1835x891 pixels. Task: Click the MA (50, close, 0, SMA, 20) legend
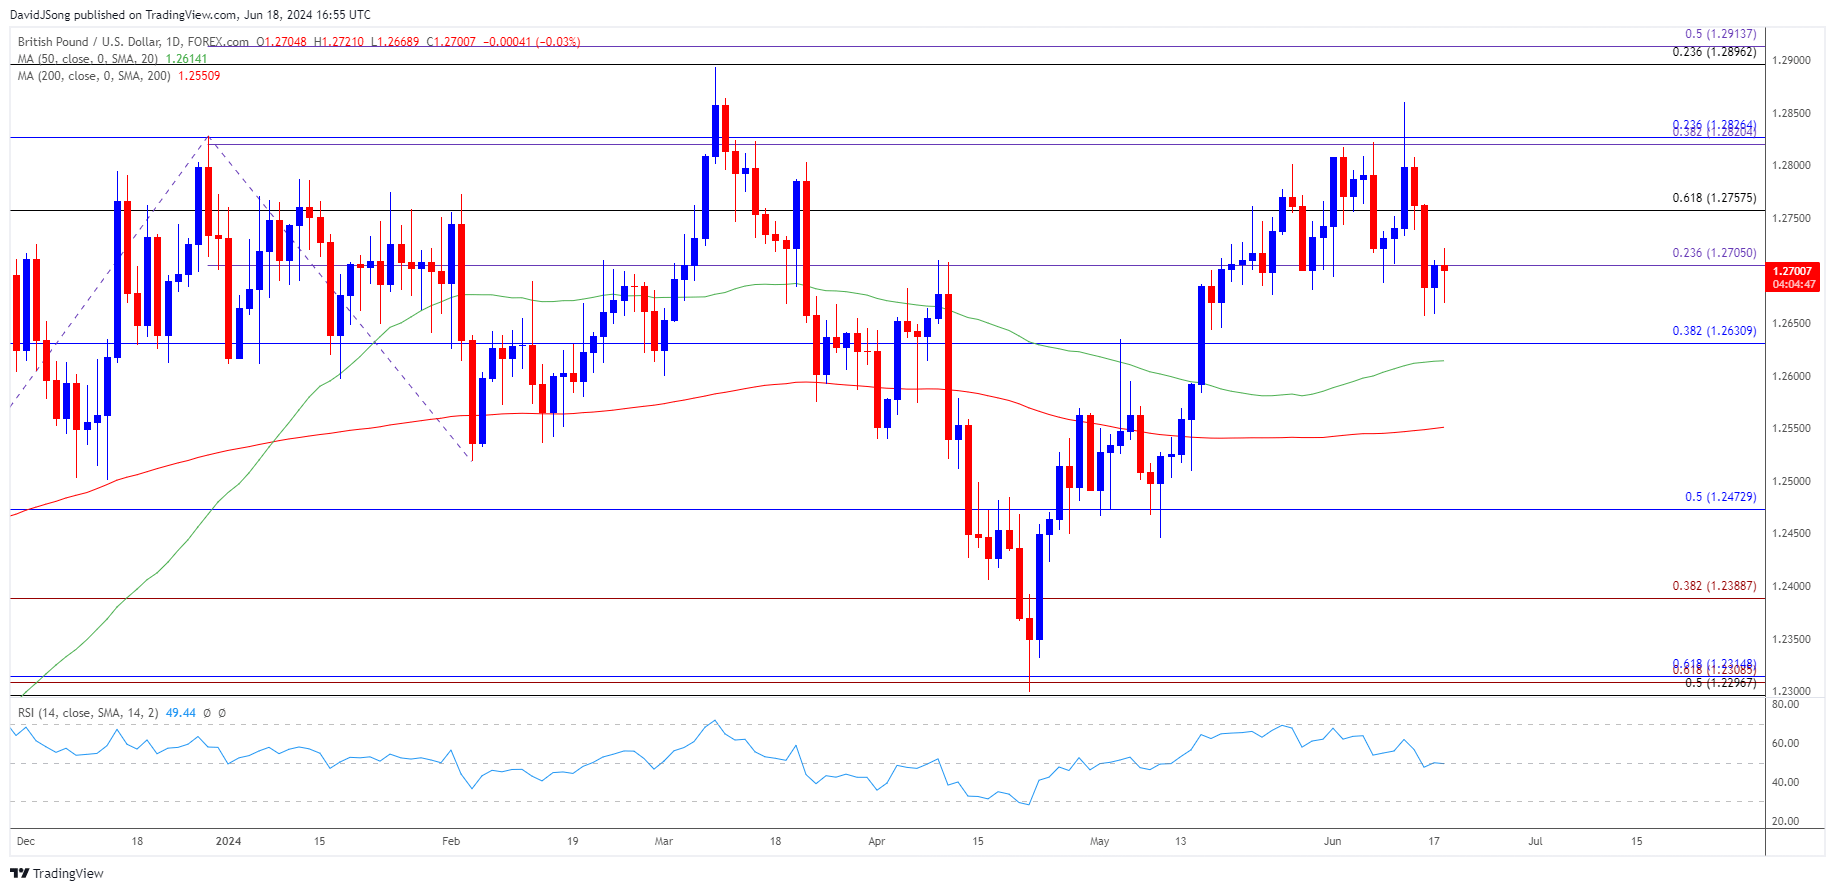coord(88,59)
